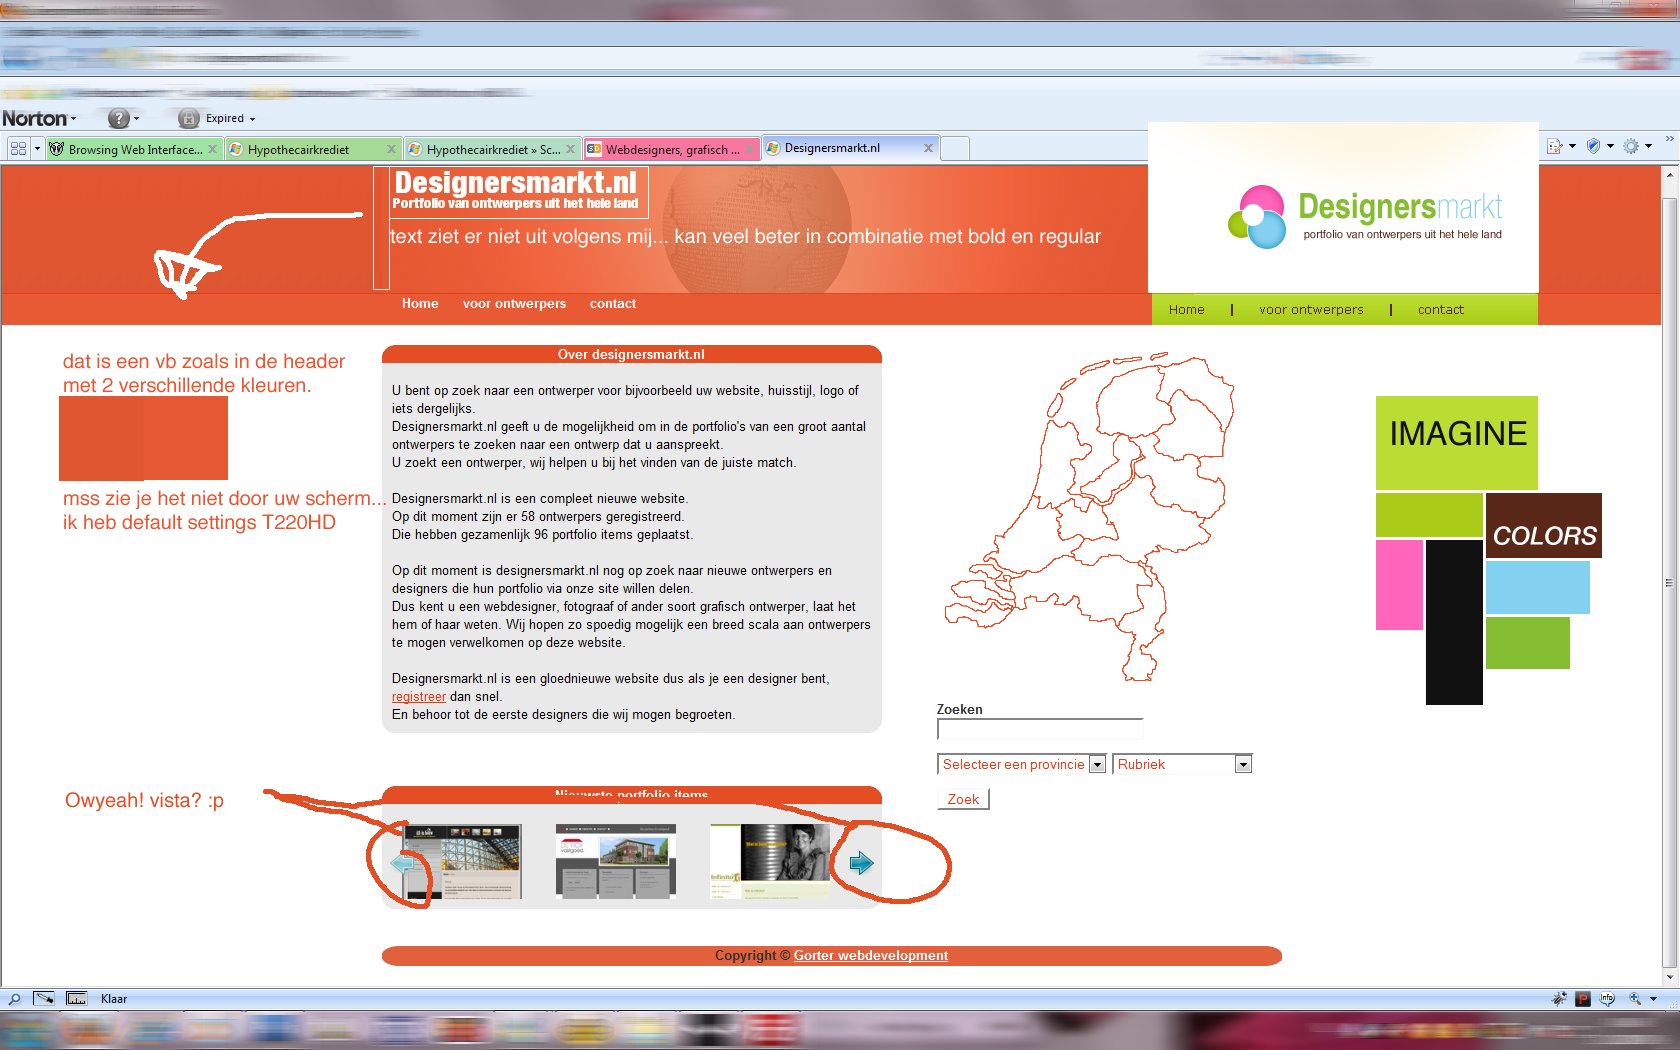This screenshot has height=1050, width=1680.
Task: Click the status bar ruler icon
Action: point(77,999)
